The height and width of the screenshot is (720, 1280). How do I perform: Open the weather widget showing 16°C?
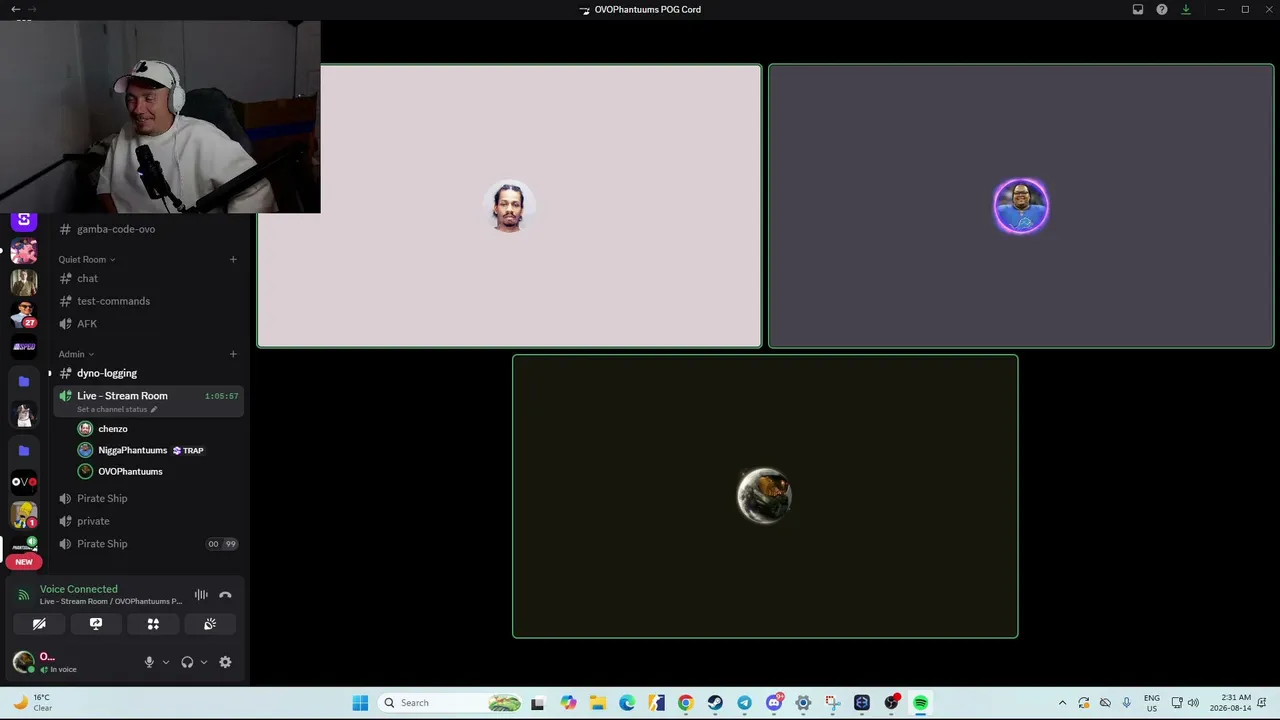(32, 703)
